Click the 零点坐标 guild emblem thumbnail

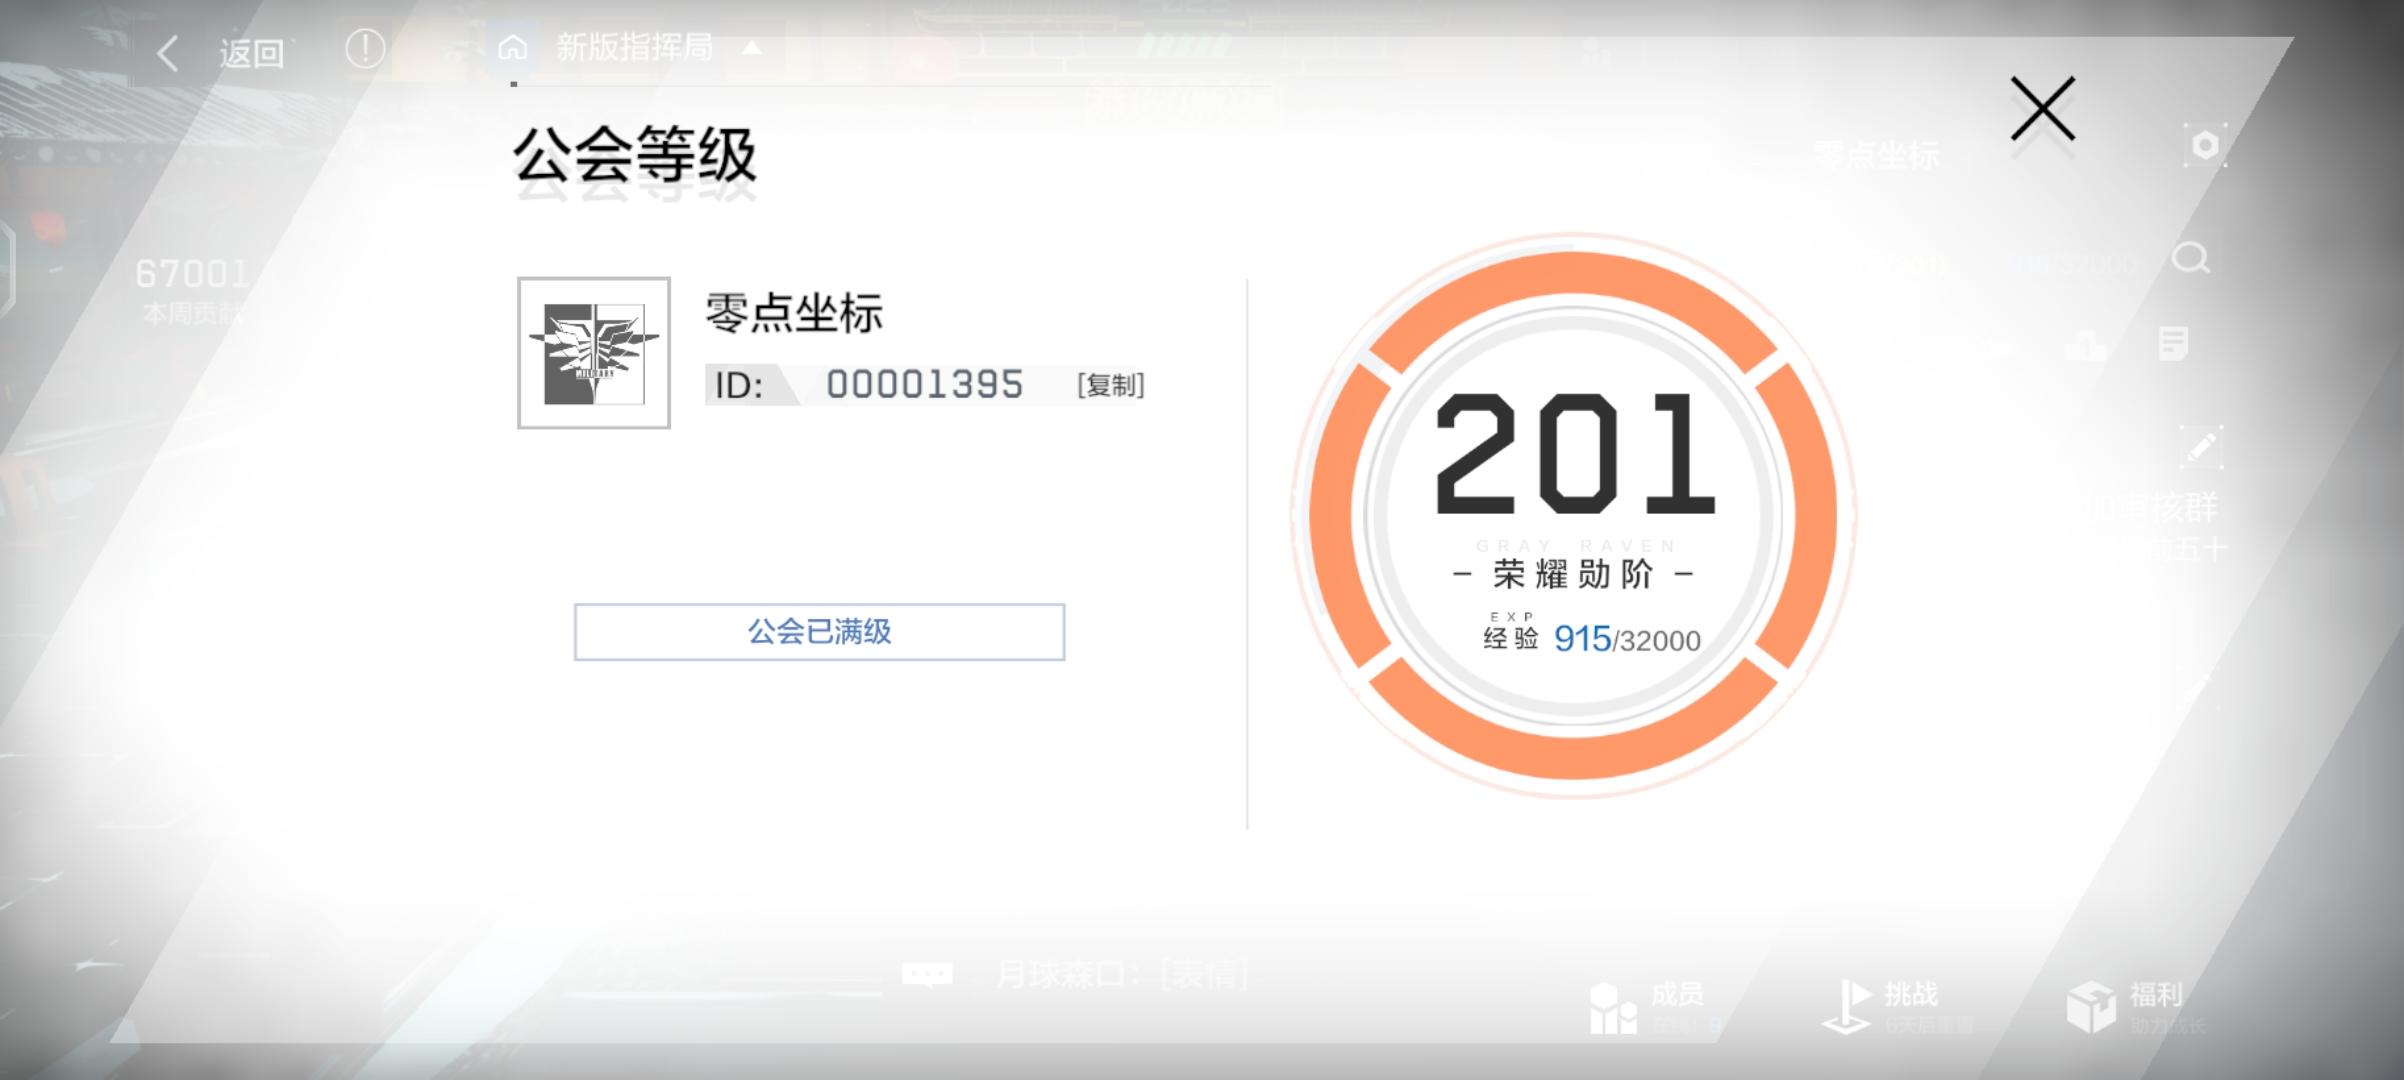(x=594, y=353)
